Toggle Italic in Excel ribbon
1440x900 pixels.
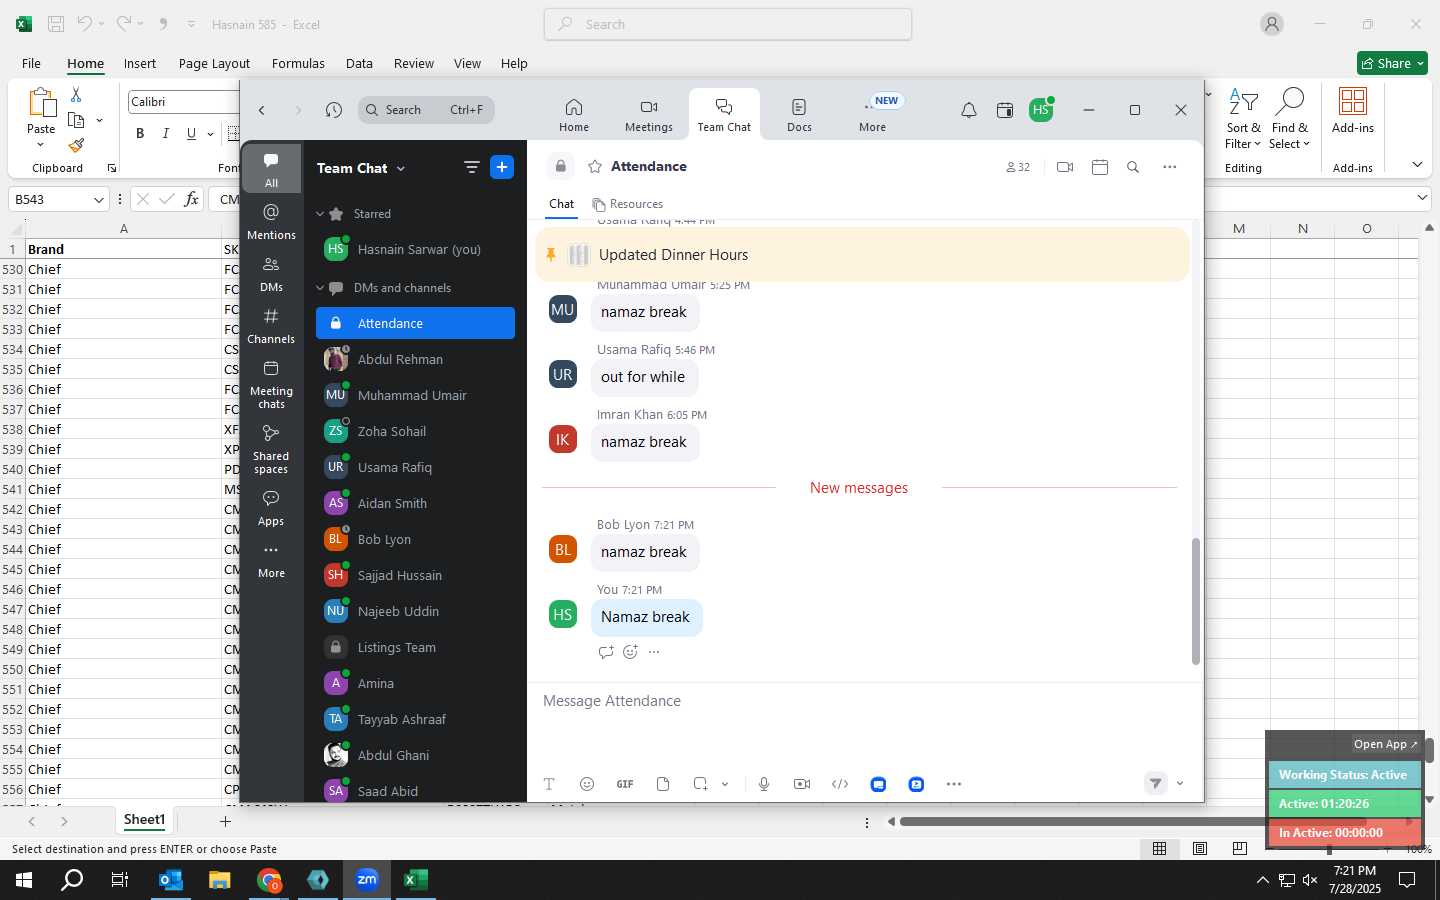165,133
